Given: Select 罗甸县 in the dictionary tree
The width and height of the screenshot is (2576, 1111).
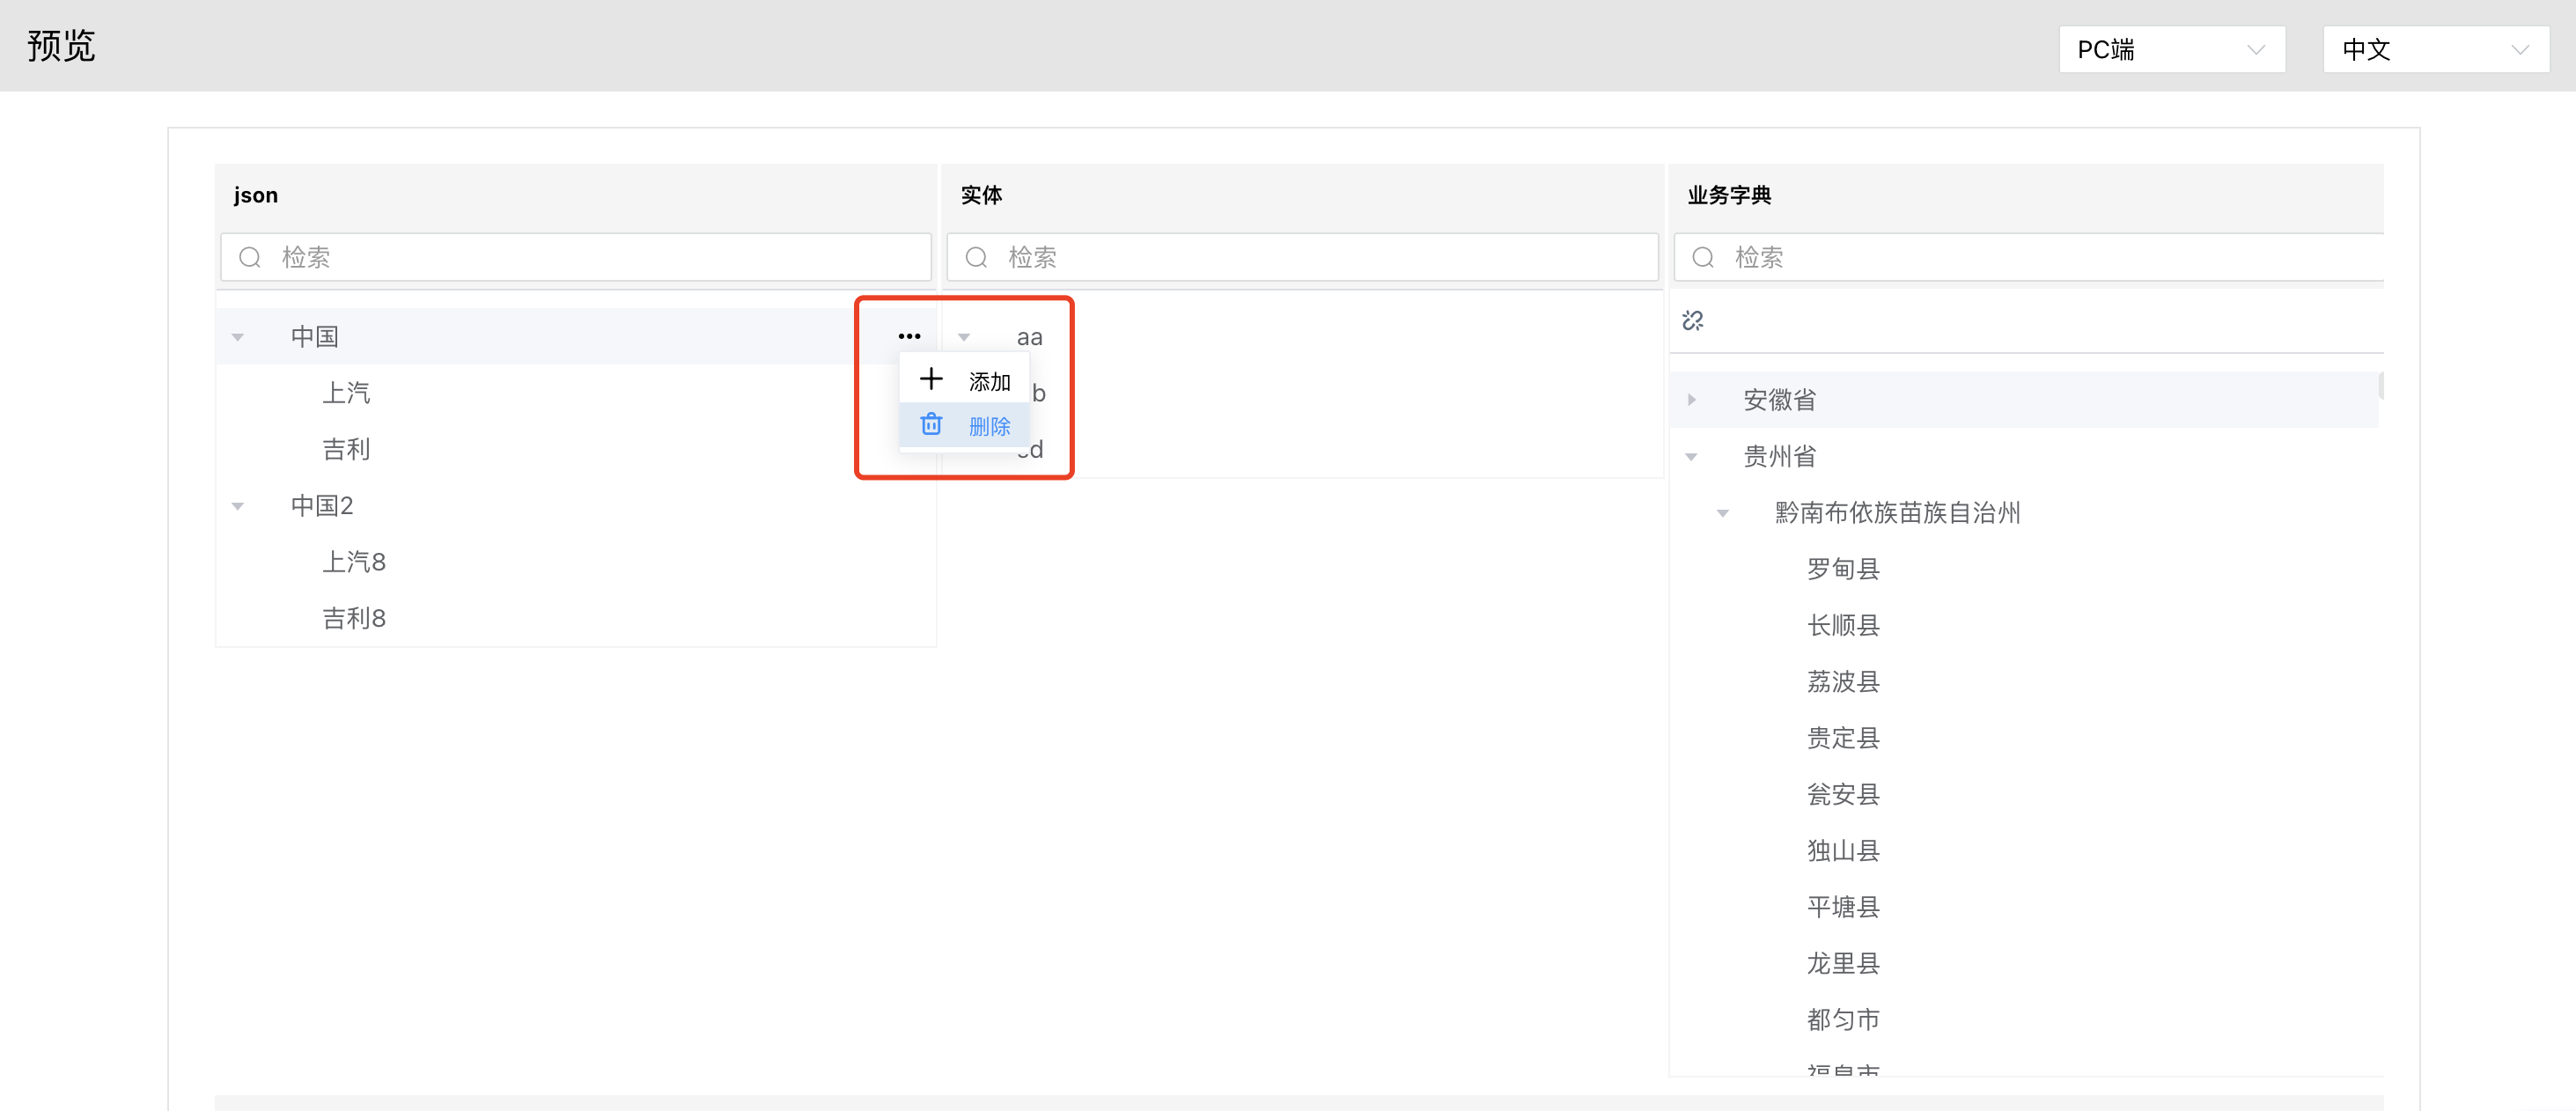Looking at the screenshot, I should [x=1842, y=569].
